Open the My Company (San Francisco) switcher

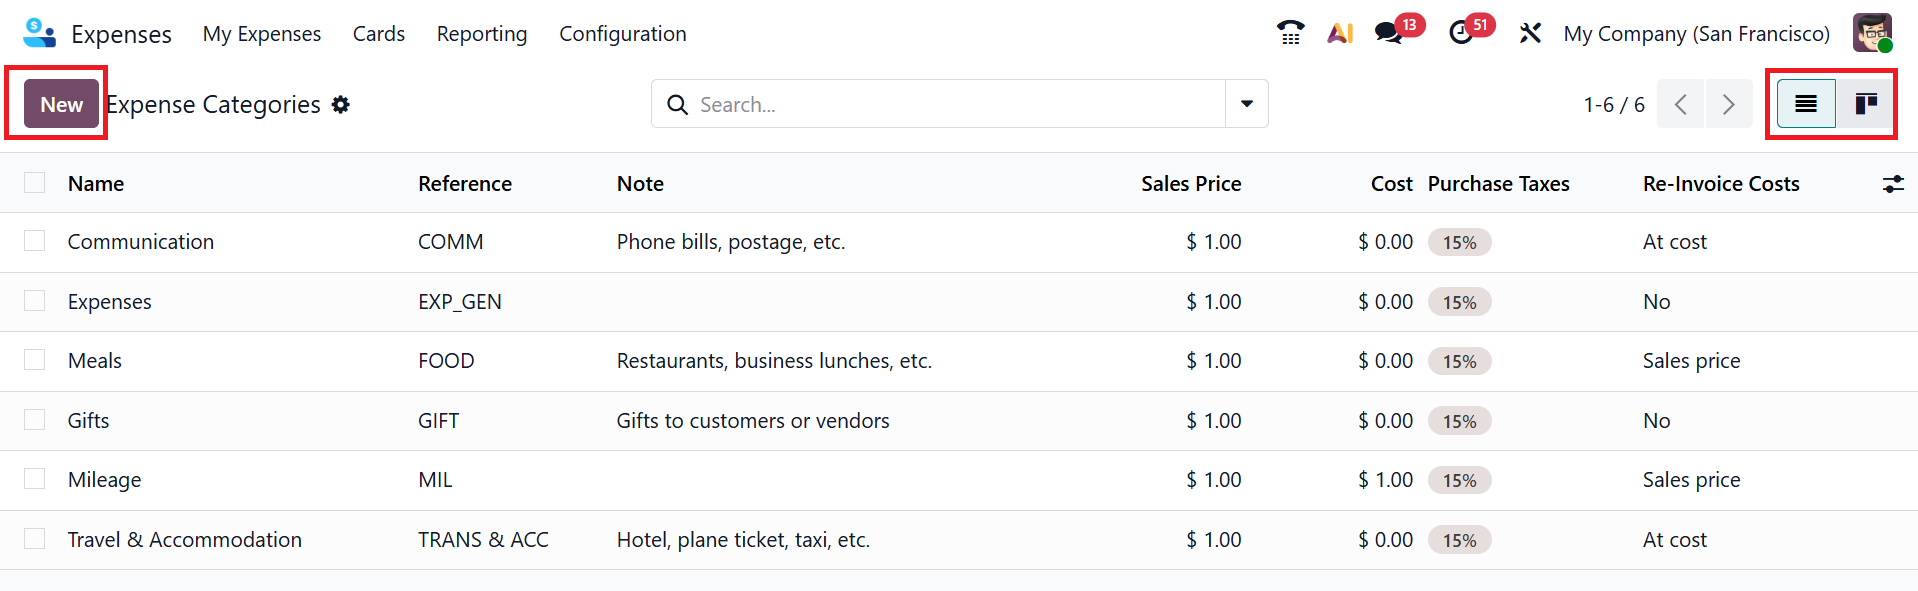(1696, 34)
